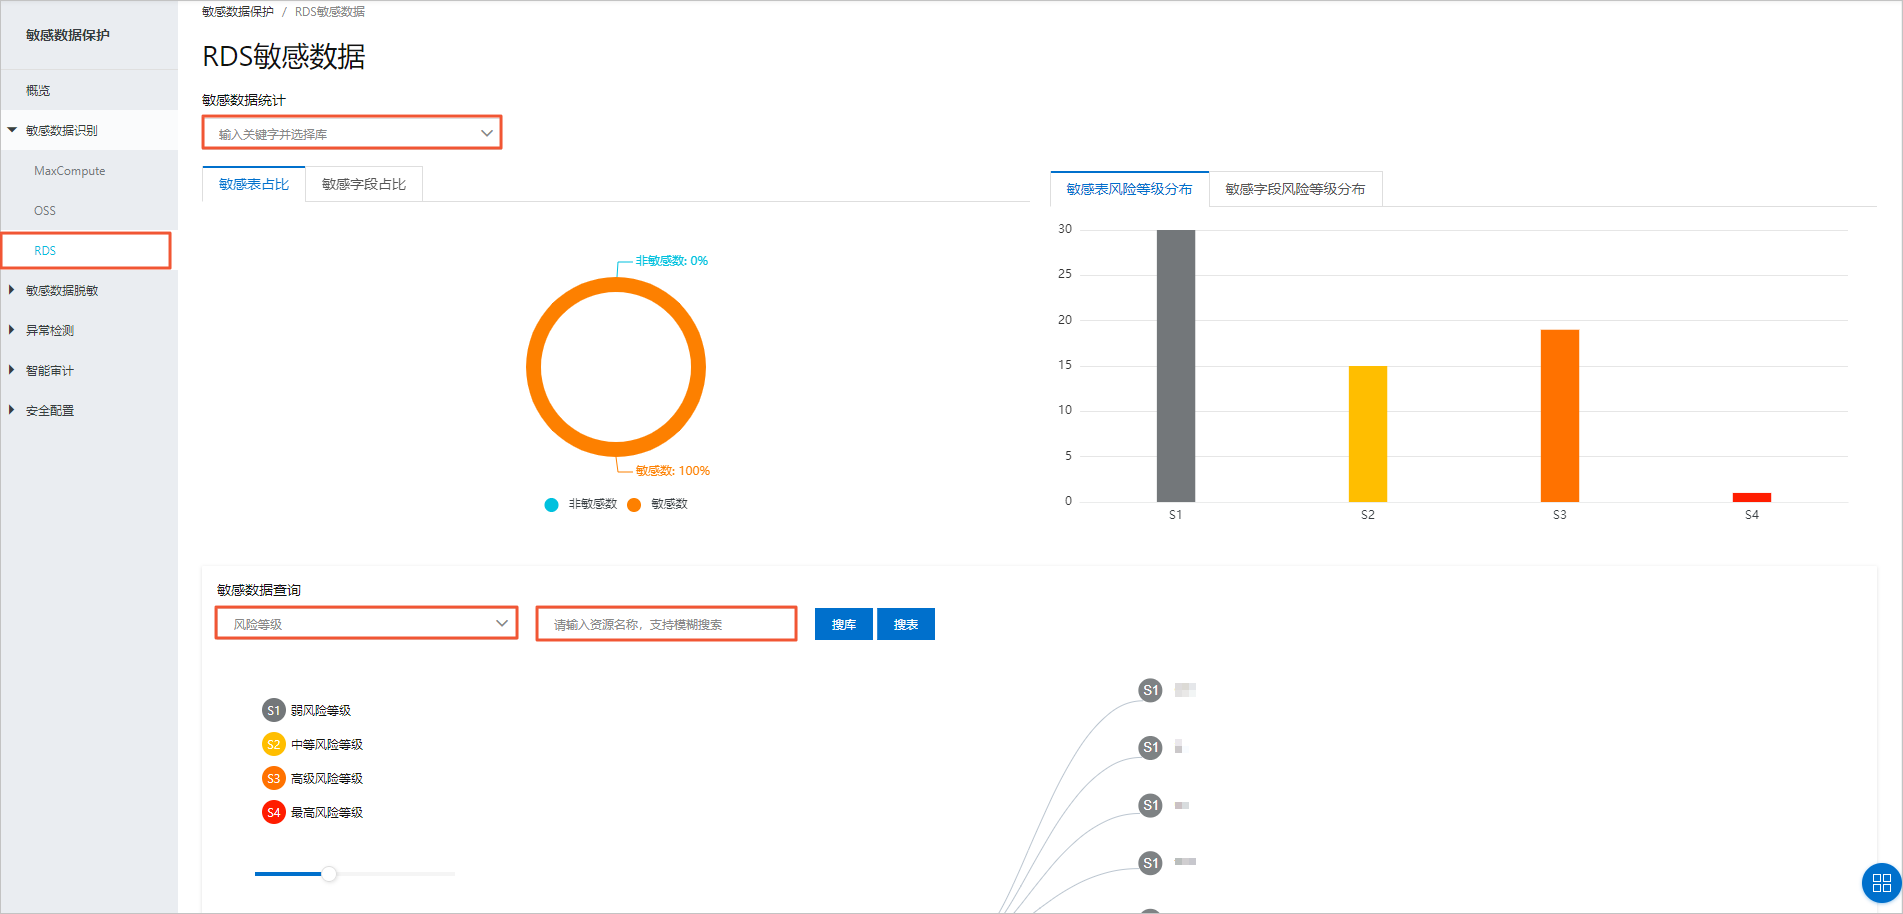Viewport: 1903px width, 914px height.
Task: Click the 搜表 button
Action: click(x=905, y=625)
